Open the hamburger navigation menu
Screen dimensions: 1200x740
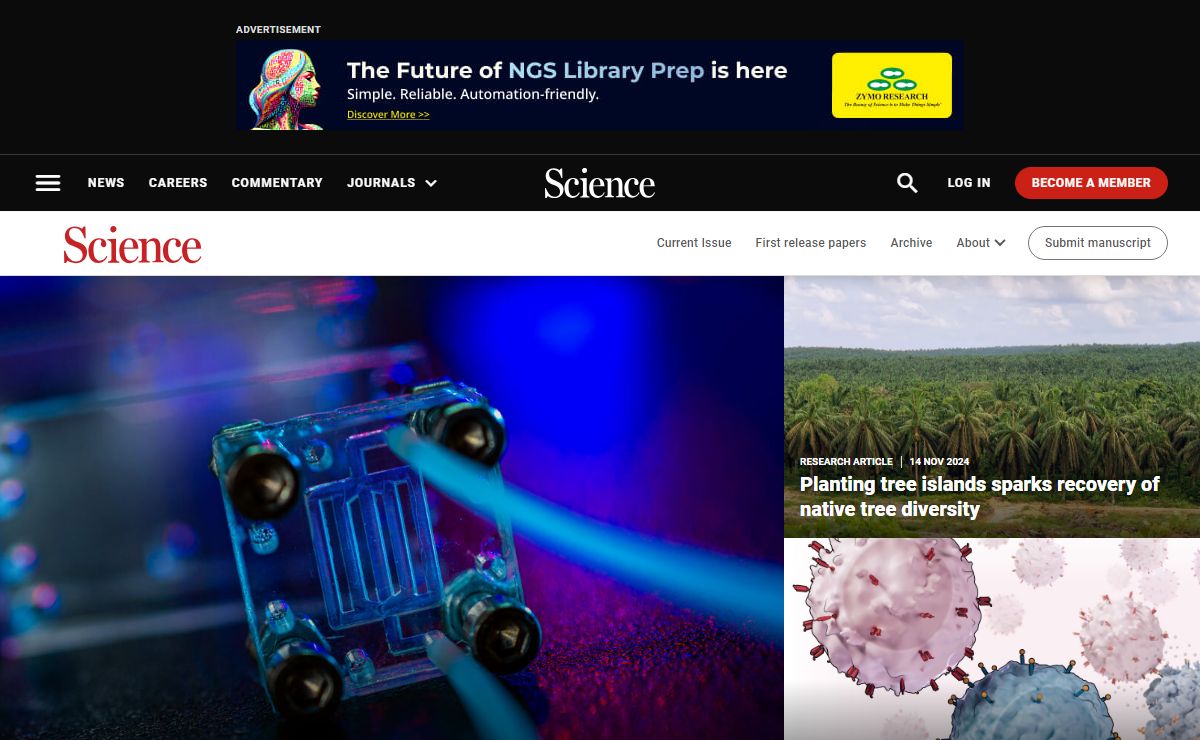pyautogui.click(x=48, y=183)
